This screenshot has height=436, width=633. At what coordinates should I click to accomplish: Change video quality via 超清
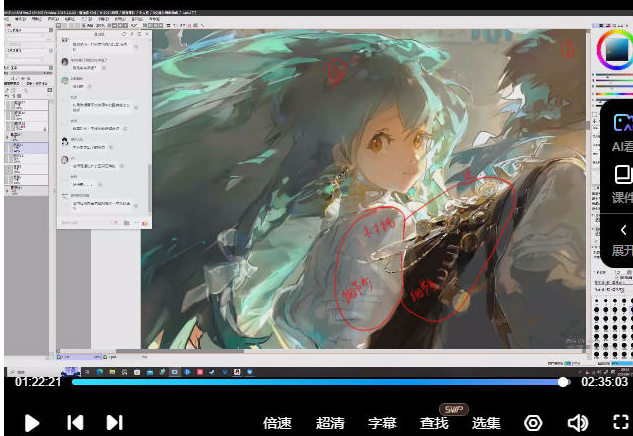pyautogui.click(x=330, y=423)
